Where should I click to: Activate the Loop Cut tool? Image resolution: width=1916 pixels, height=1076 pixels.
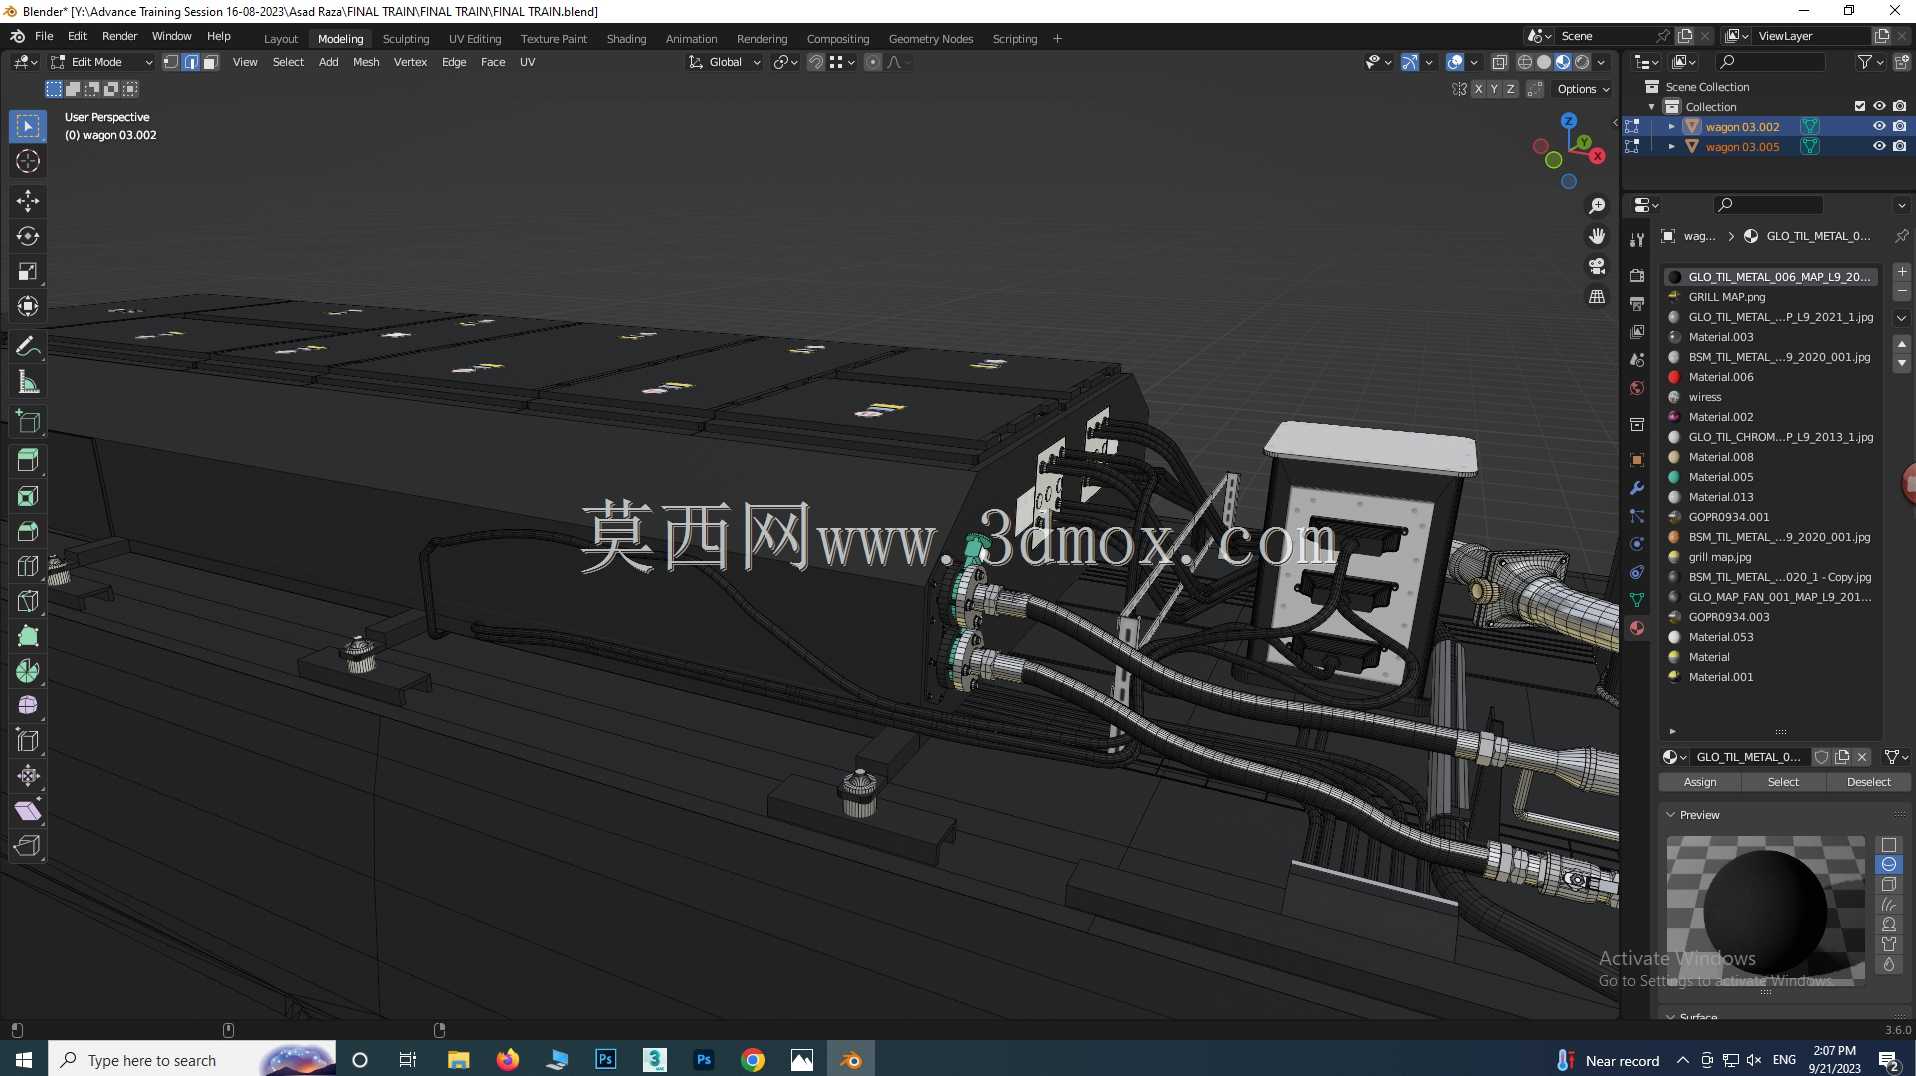[x=28, y=566]
